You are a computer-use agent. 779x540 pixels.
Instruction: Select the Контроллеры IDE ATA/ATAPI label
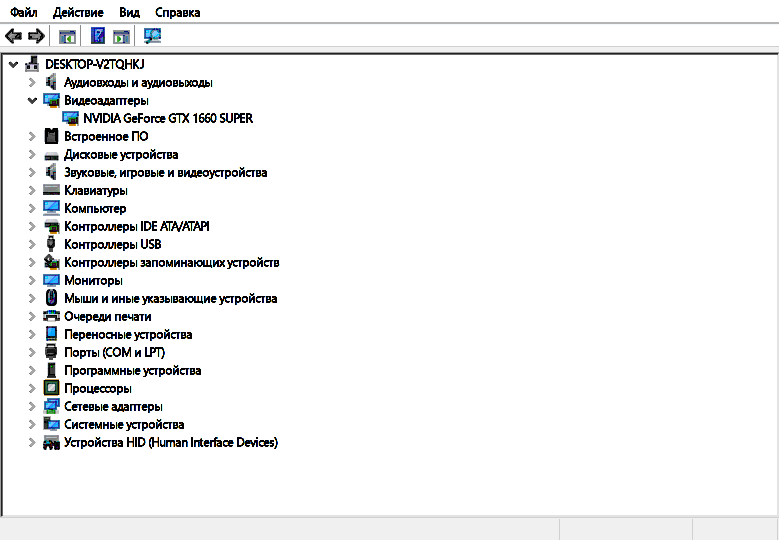point(137,227)
